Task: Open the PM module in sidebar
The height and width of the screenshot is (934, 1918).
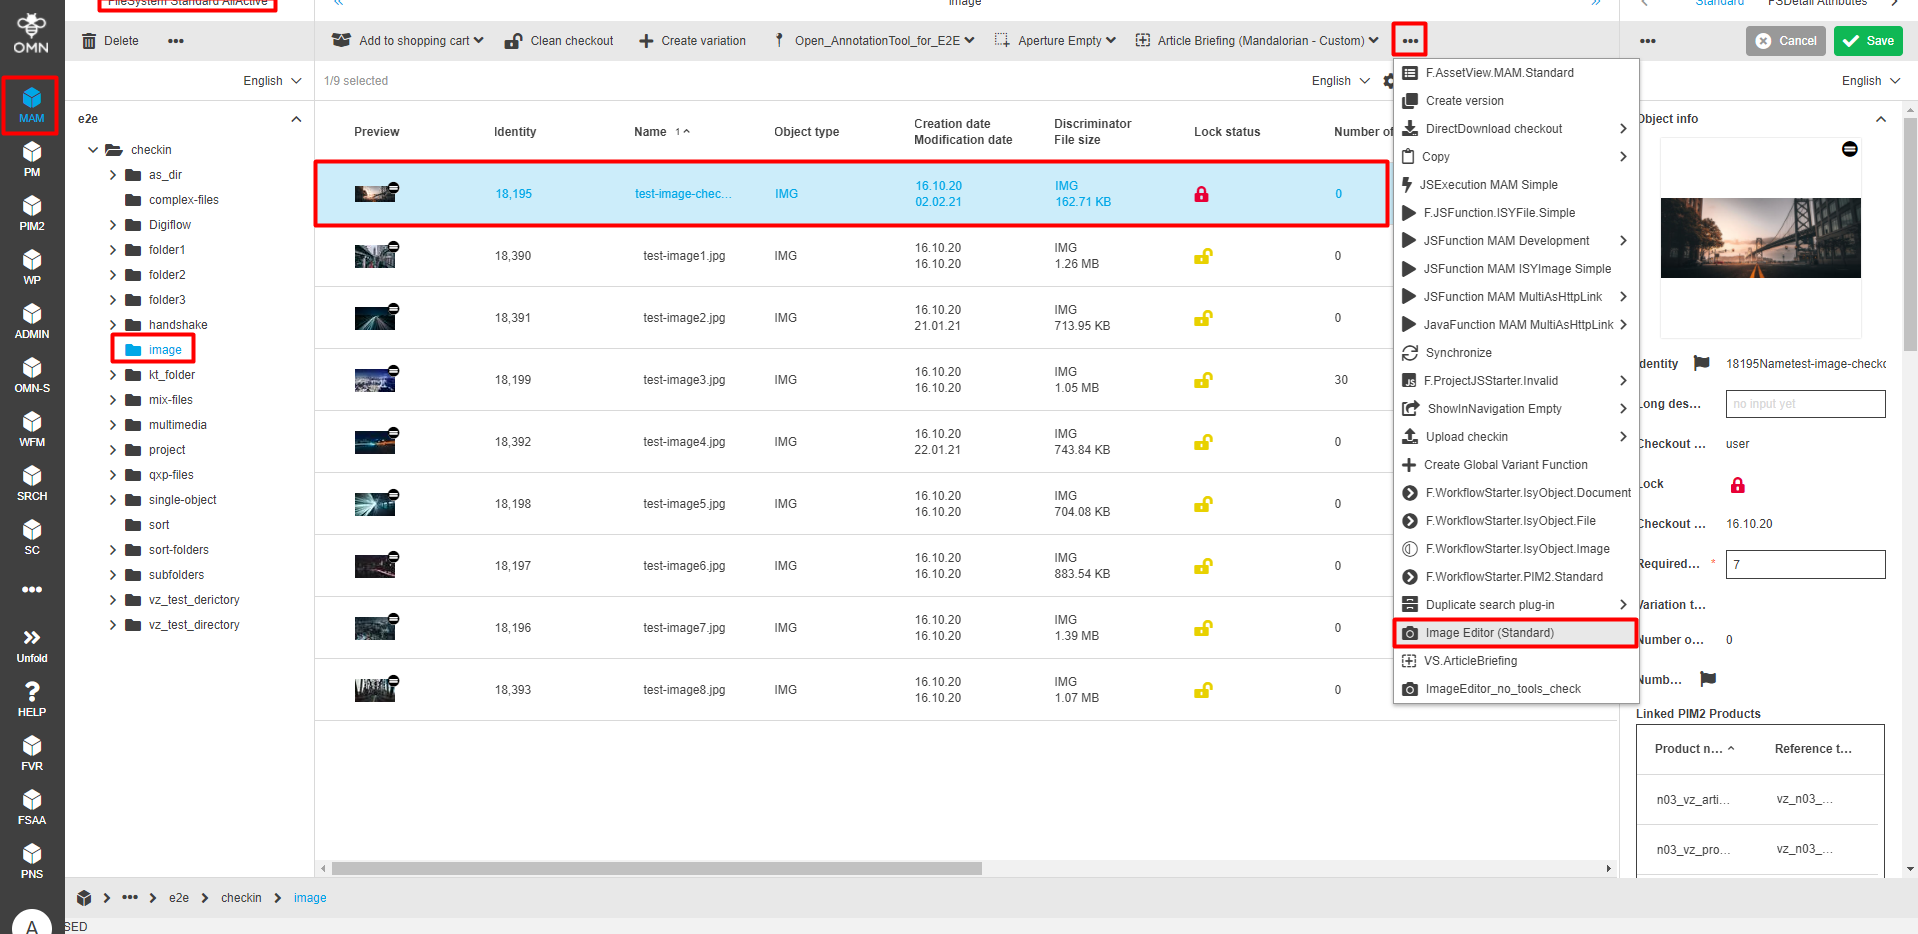Action: tap(32, 158)
